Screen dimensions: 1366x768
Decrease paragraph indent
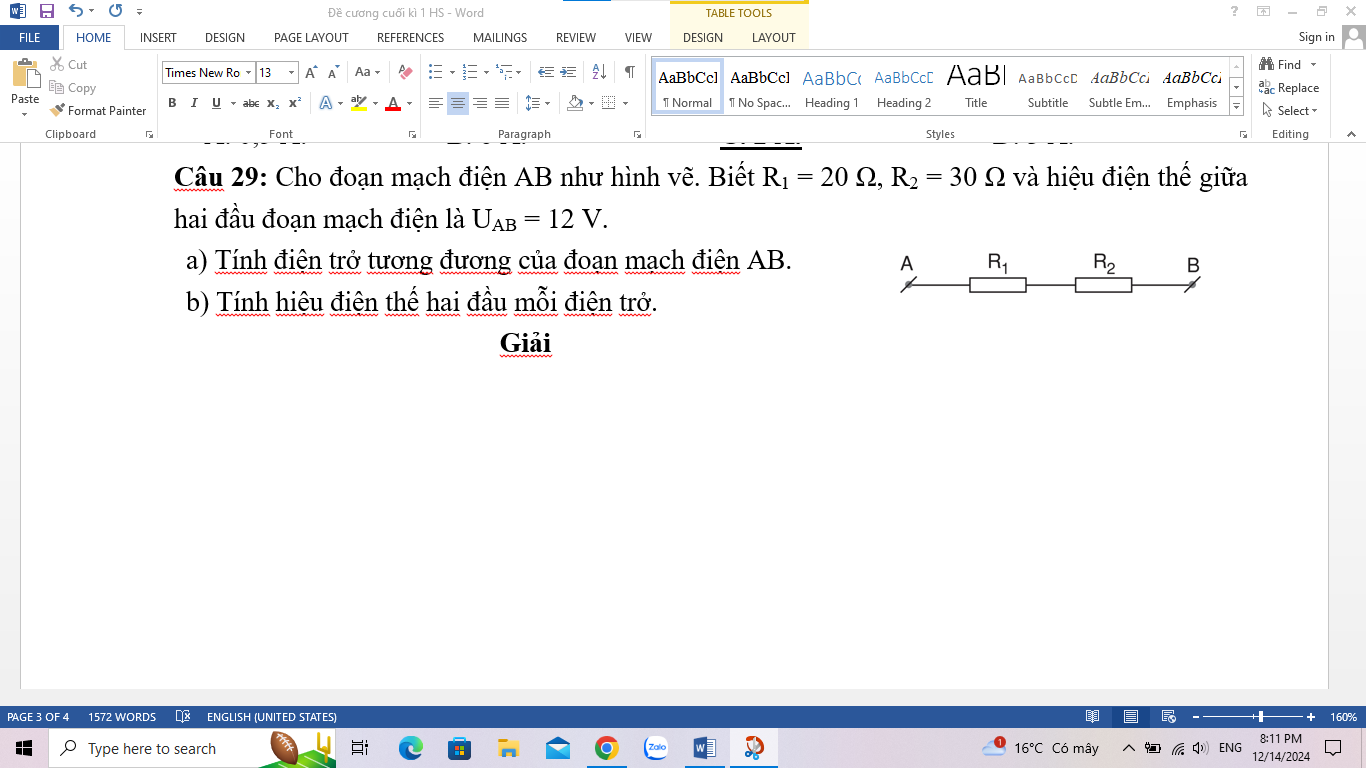545,72
